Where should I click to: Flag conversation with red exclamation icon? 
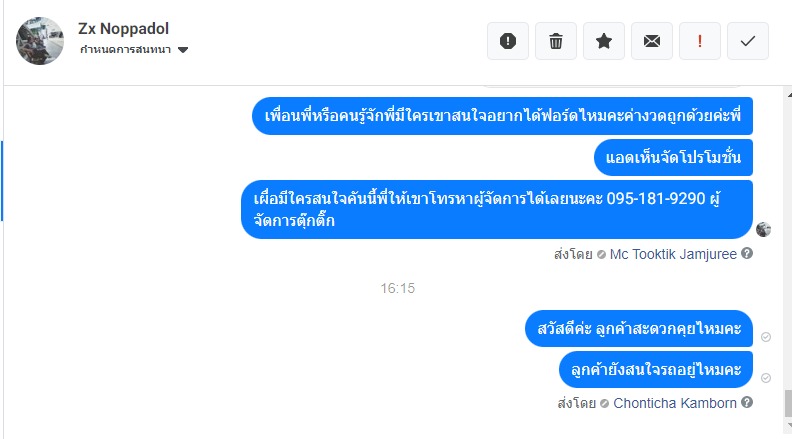pos(700,41)
